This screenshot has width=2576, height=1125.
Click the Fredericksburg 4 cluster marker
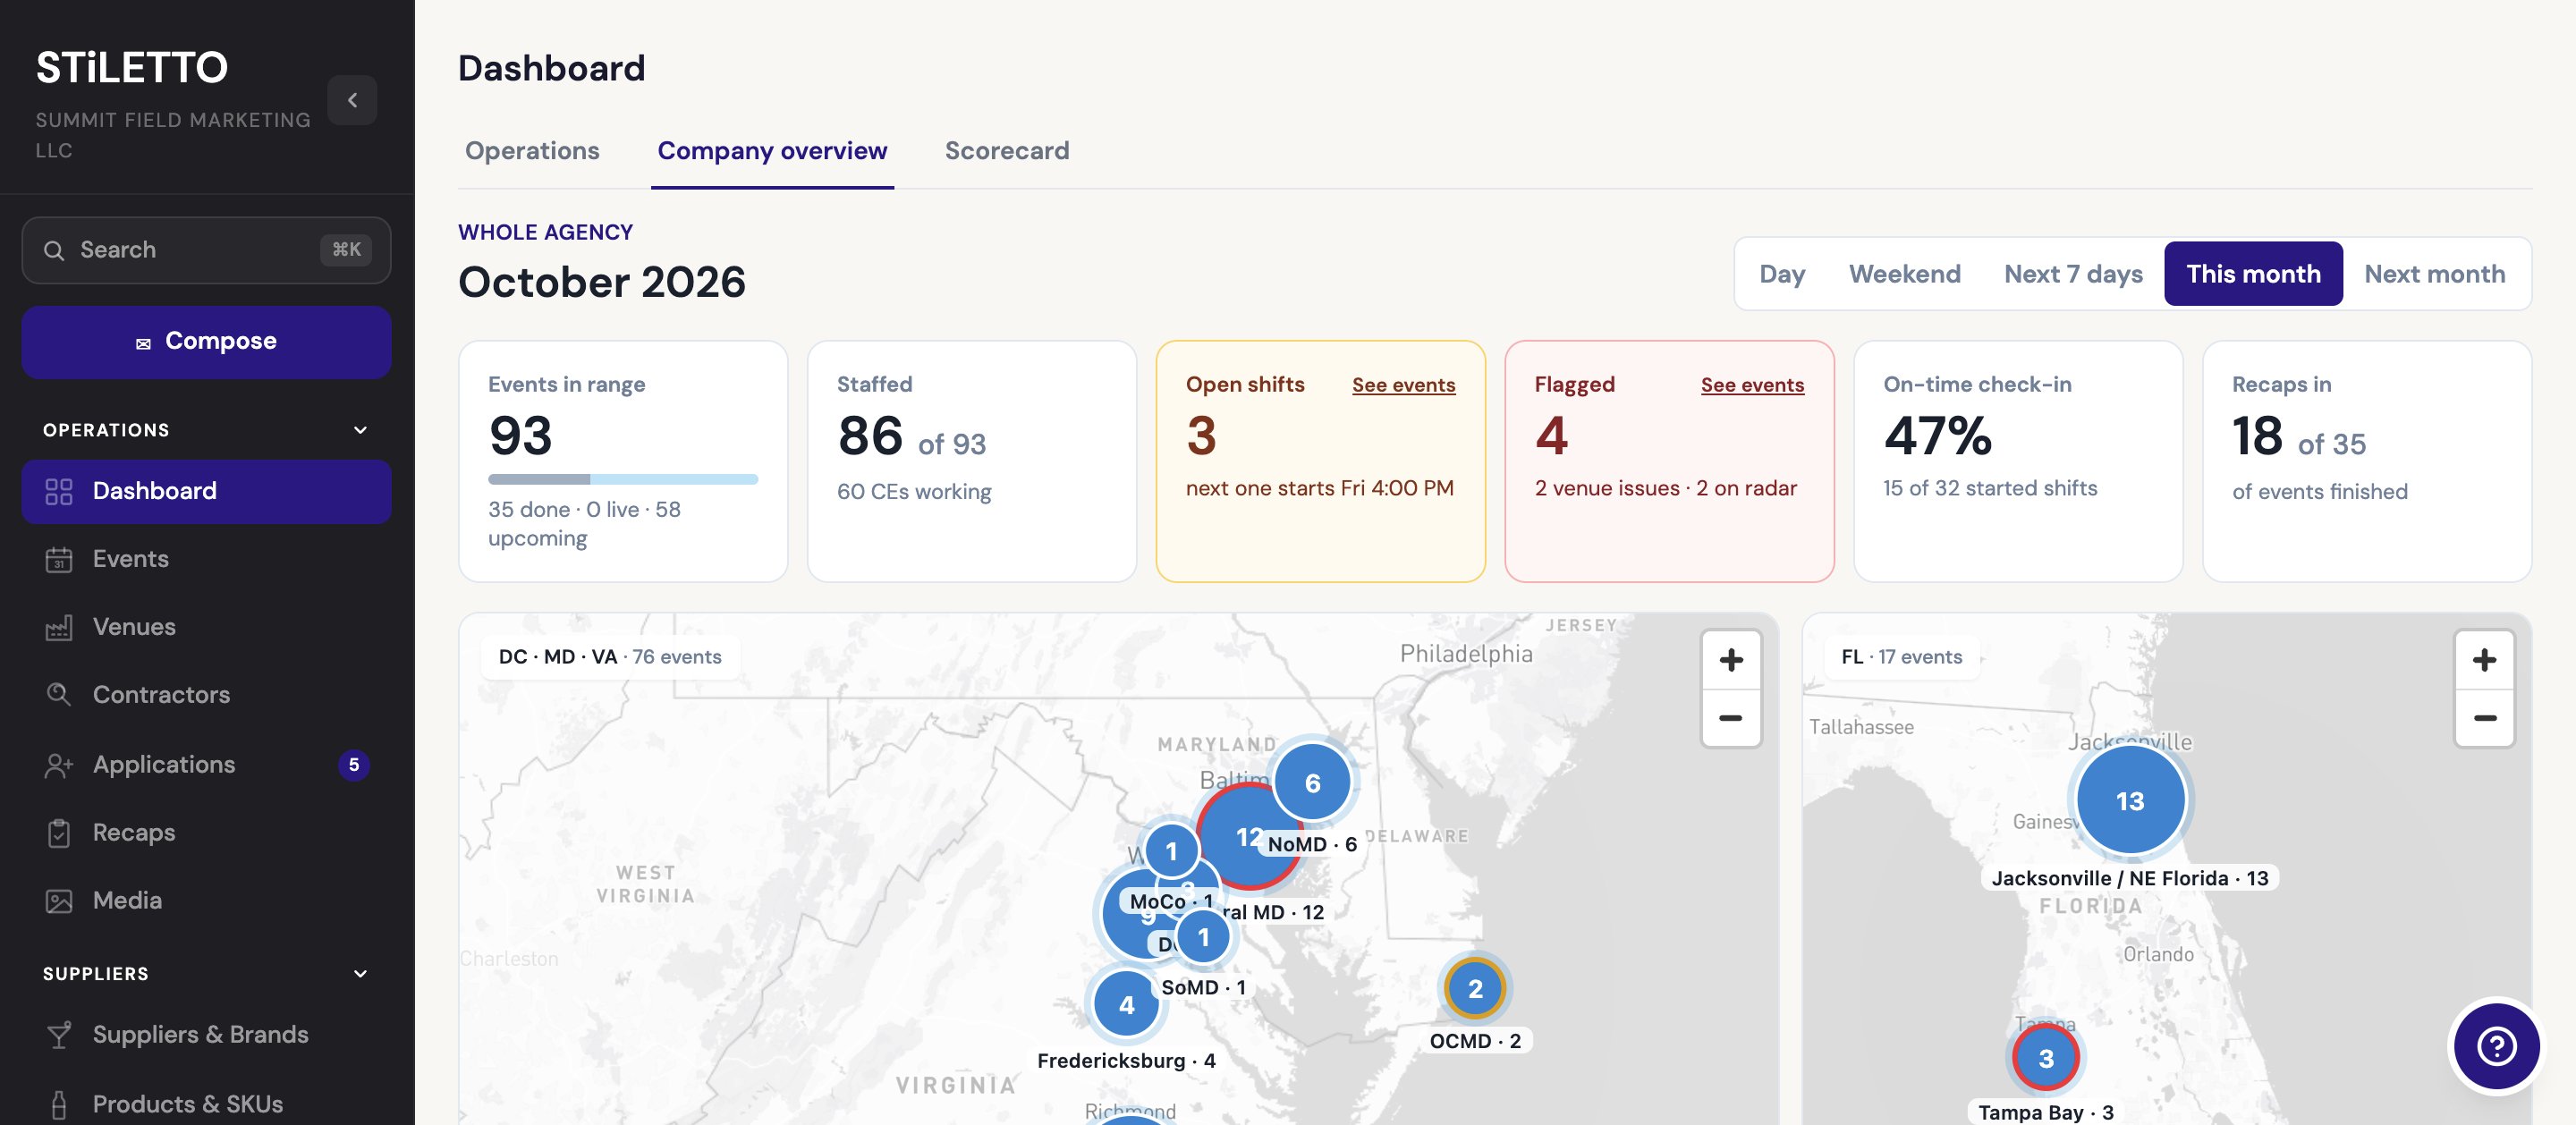1126,1005
